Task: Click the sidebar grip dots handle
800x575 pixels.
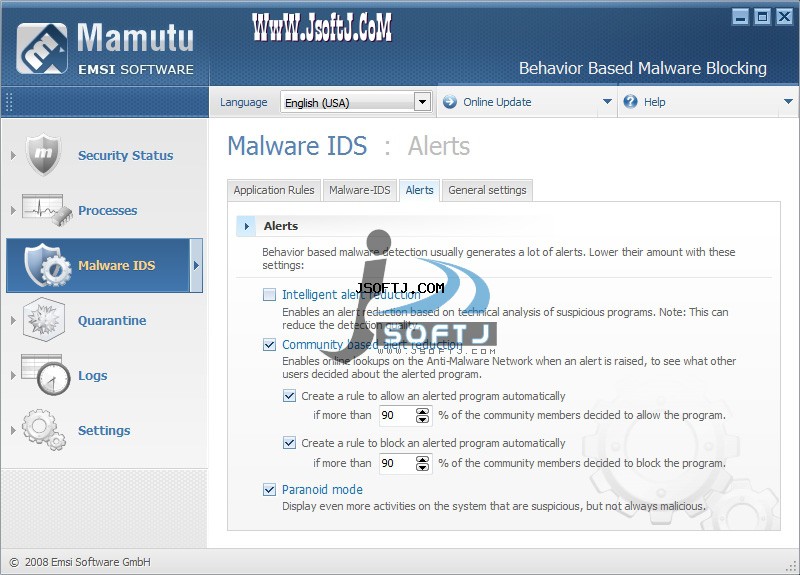Action: click(x=9, y=102)
